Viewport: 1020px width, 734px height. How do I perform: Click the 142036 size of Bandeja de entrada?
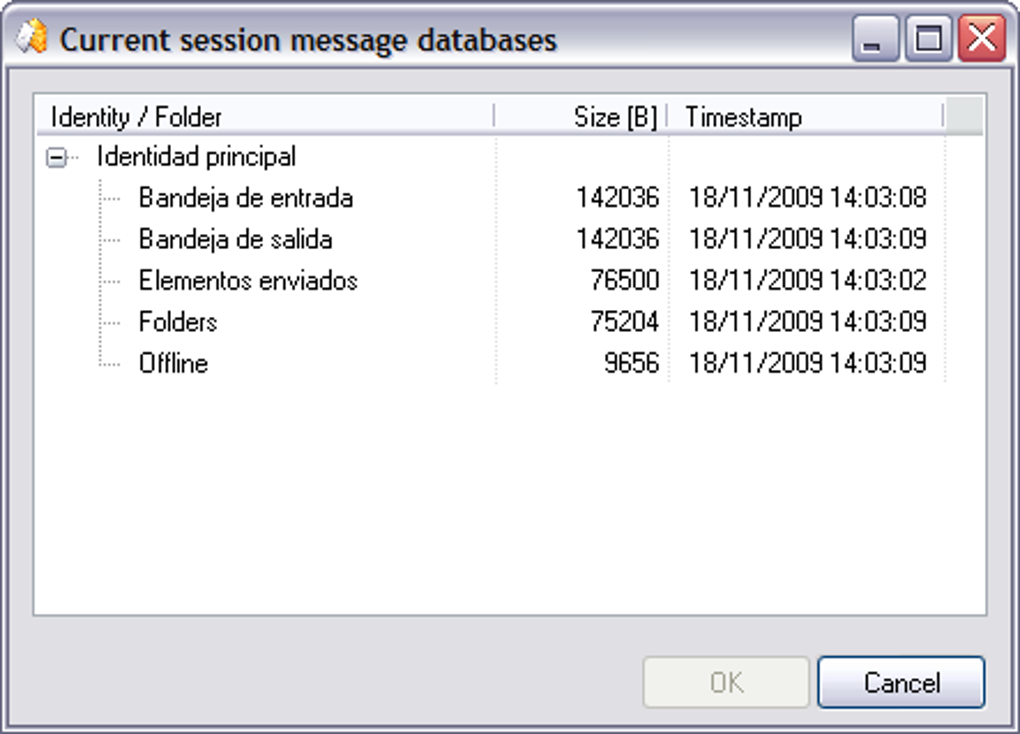coord(617,198)
